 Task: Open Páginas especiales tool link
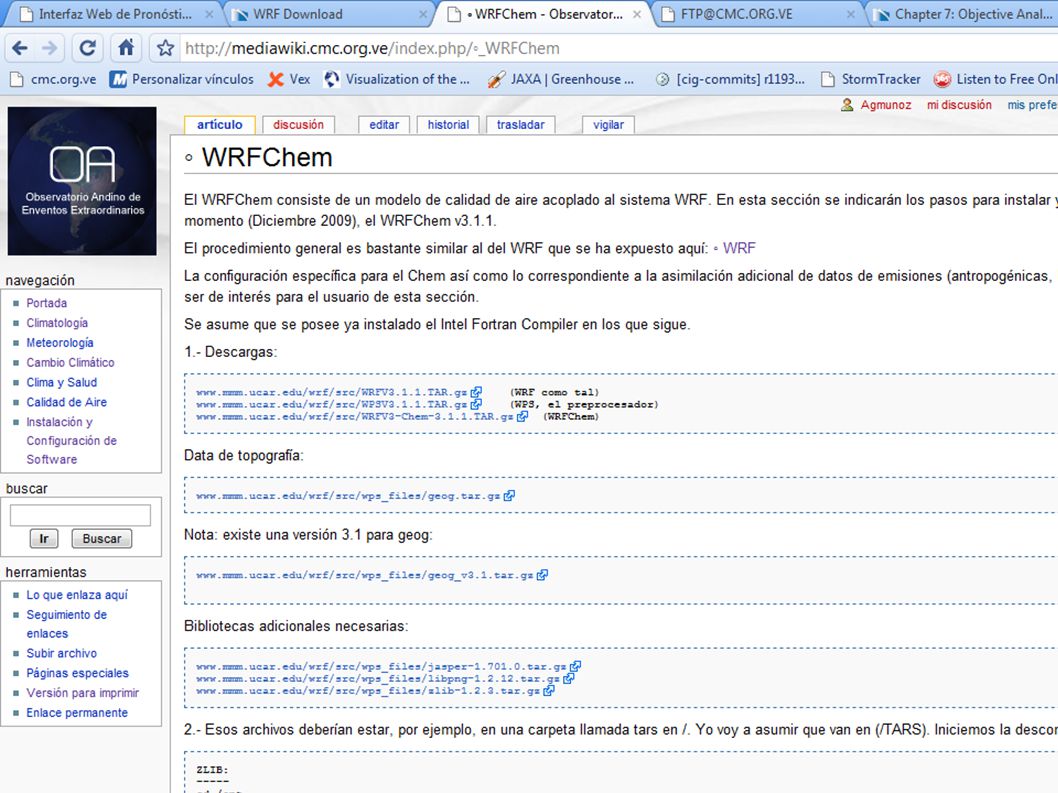click(x=77, y=673)
